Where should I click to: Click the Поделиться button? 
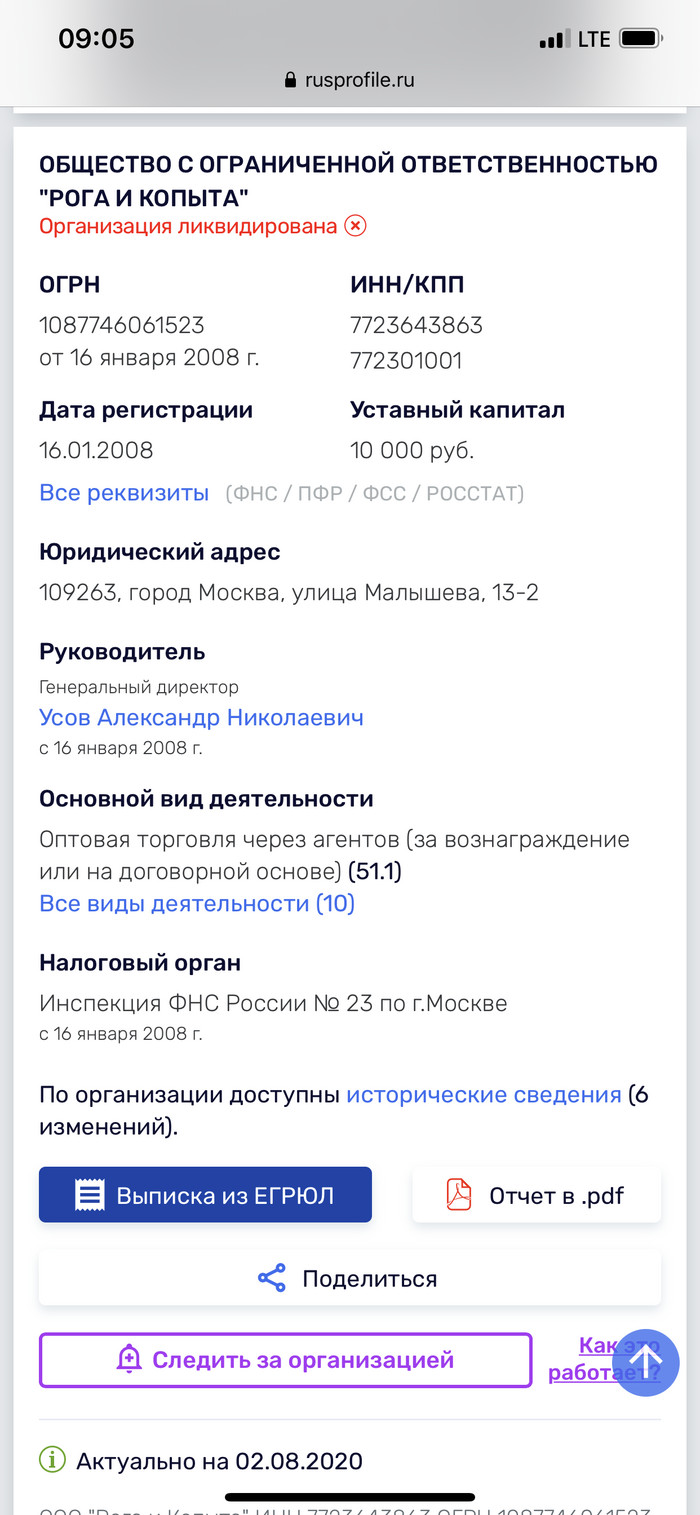click(x=350, y=1278)
